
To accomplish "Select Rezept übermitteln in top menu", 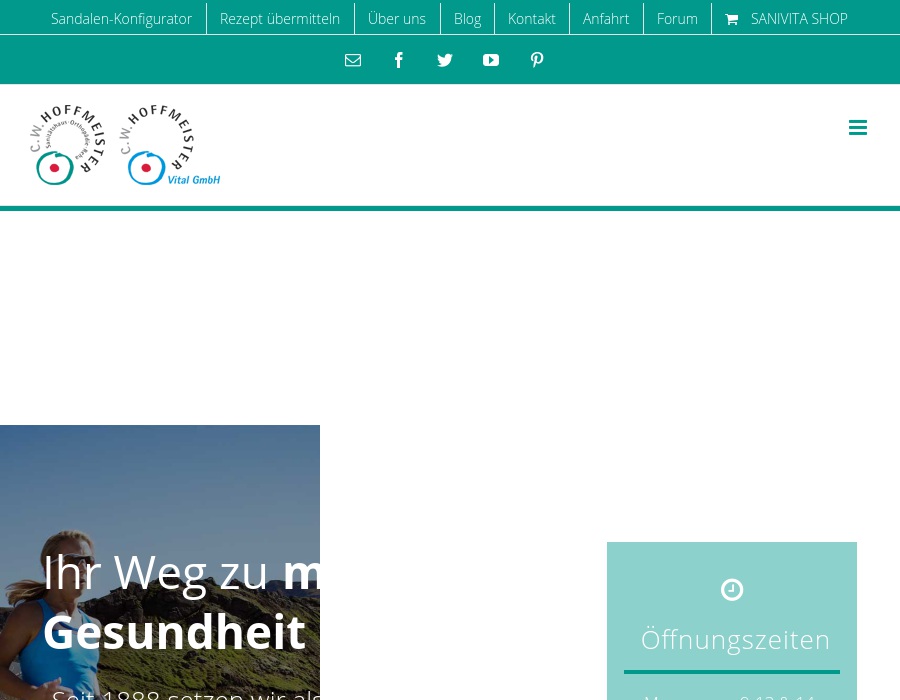I will pos(280,19).
